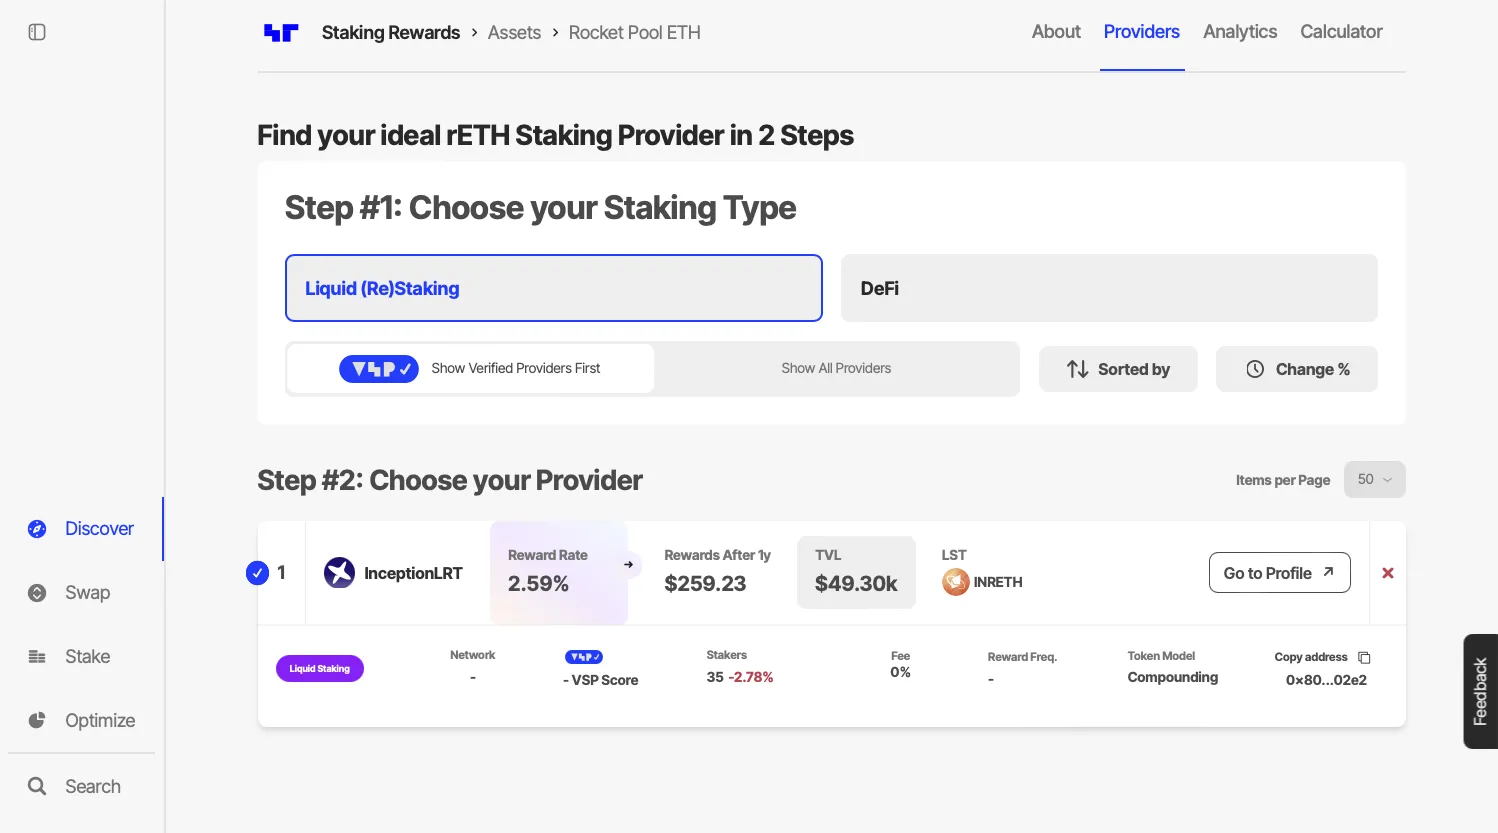This screenshot has width=1498, height=833.
Task: Click the clock icon in Change %
Action: pos(1255,369)
